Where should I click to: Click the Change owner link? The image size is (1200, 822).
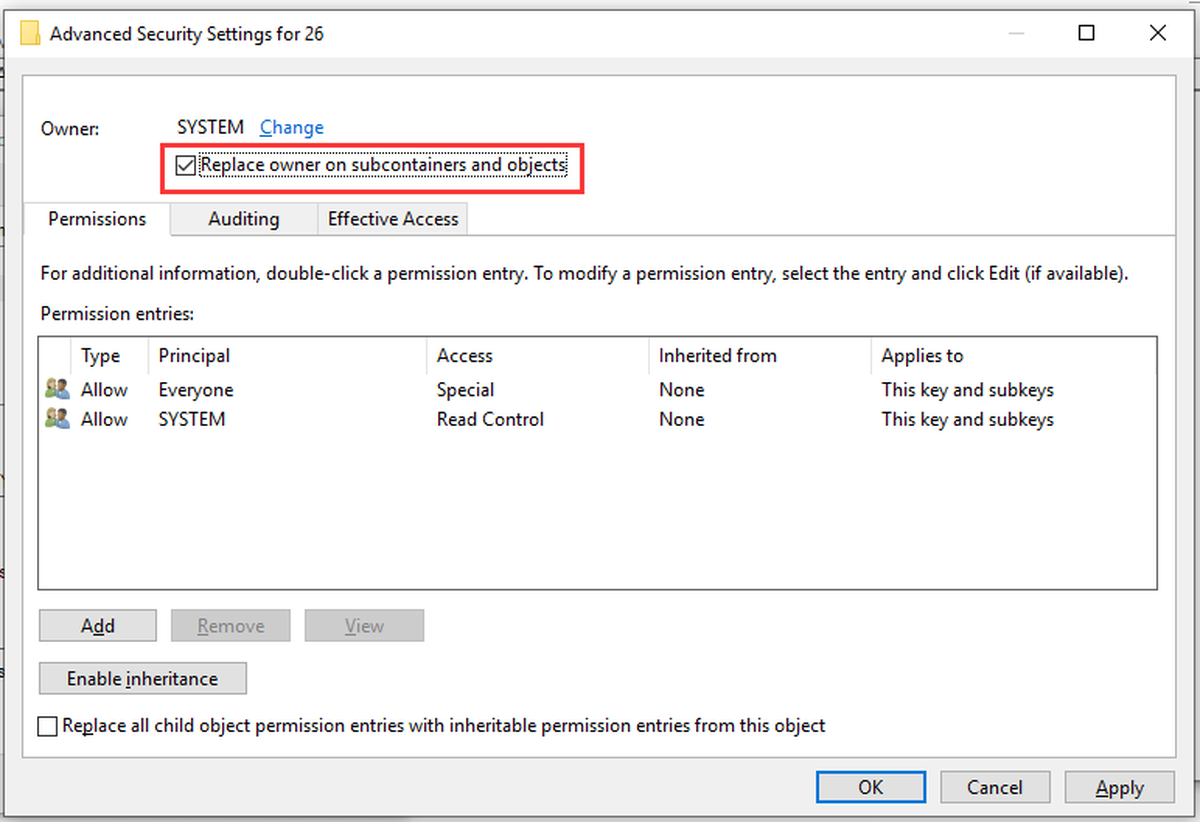pos(292,127)
